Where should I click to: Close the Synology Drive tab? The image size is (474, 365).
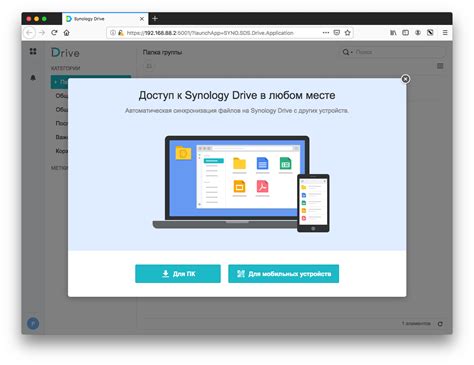[142, 19]
